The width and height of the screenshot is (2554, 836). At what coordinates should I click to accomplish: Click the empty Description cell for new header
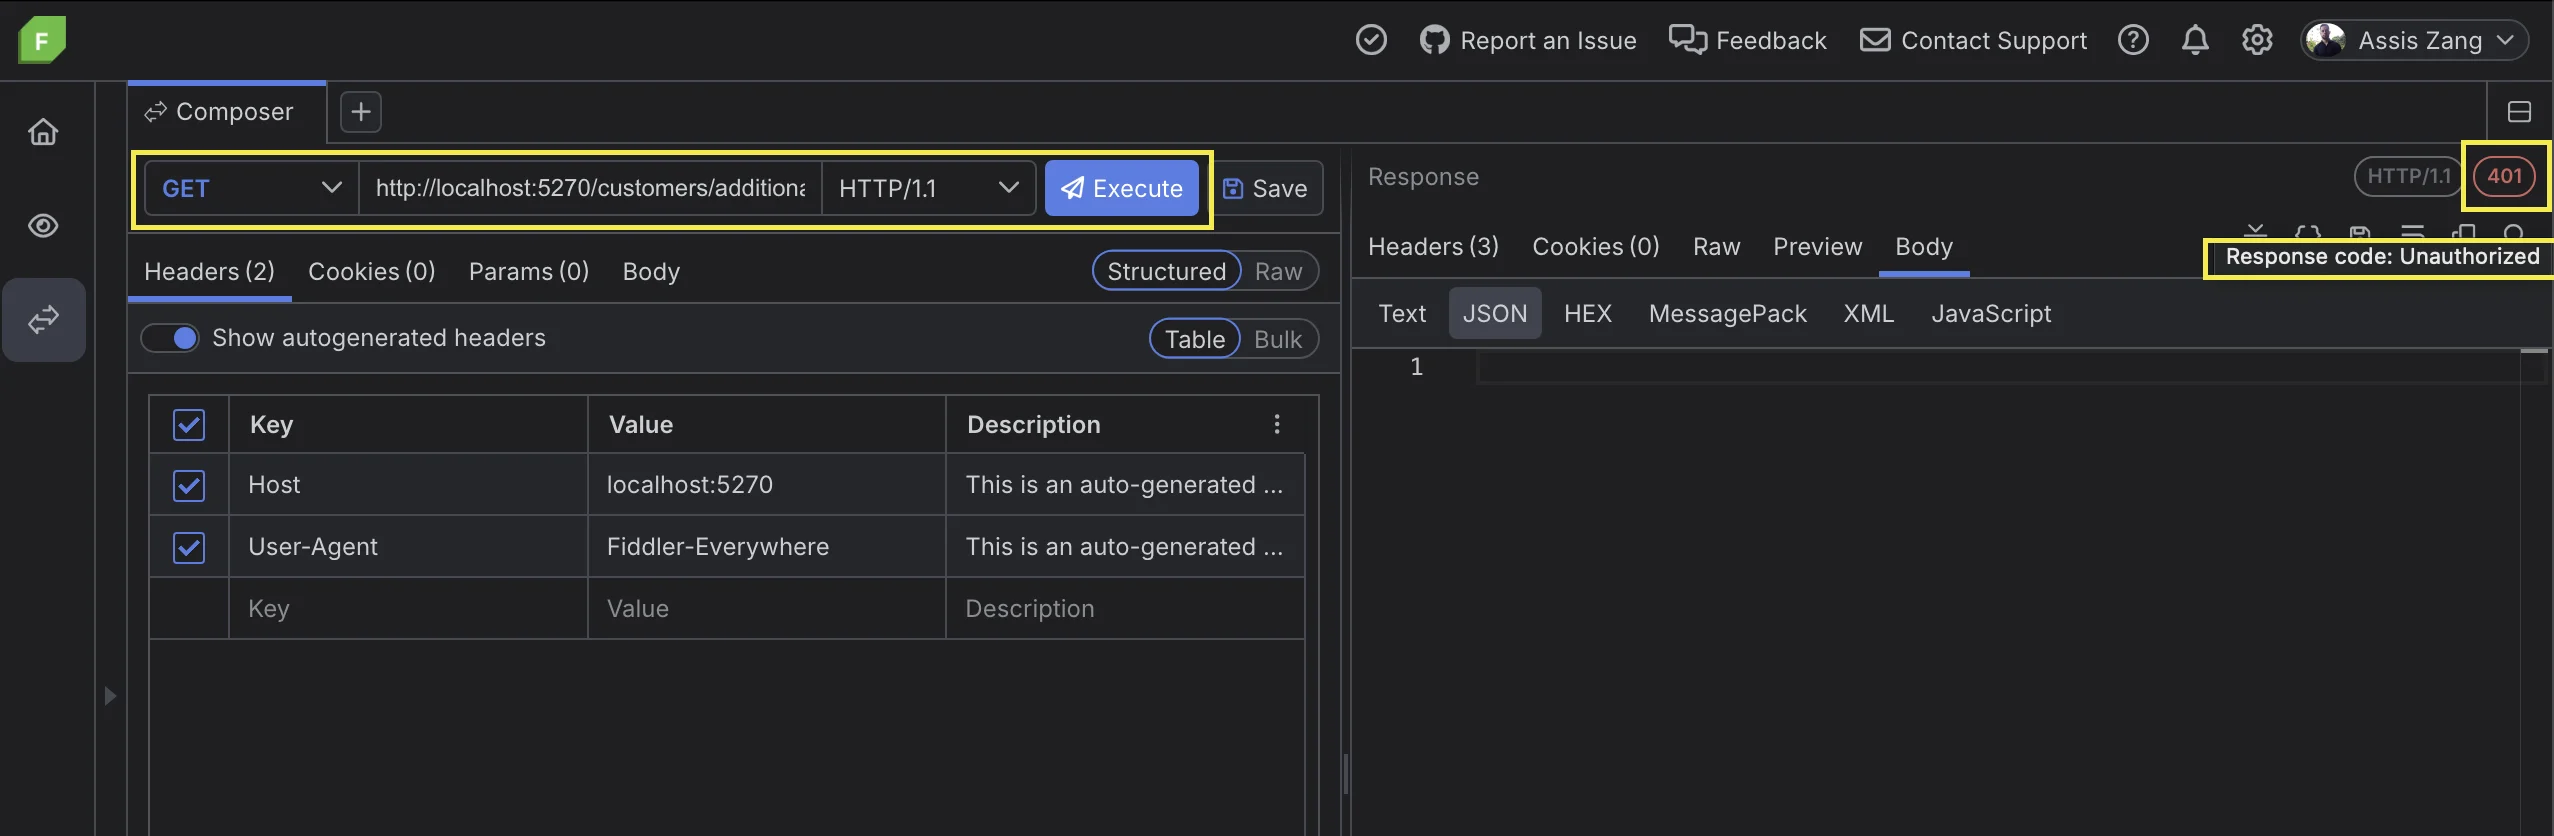click(x=1125, y=608)
